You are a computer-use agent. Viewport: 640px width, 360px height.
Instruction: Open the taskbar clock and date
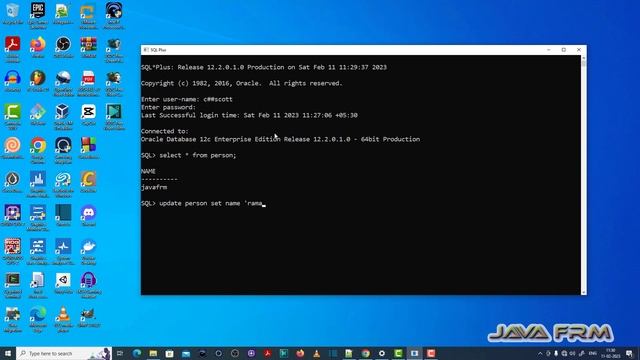coord(611,353)
